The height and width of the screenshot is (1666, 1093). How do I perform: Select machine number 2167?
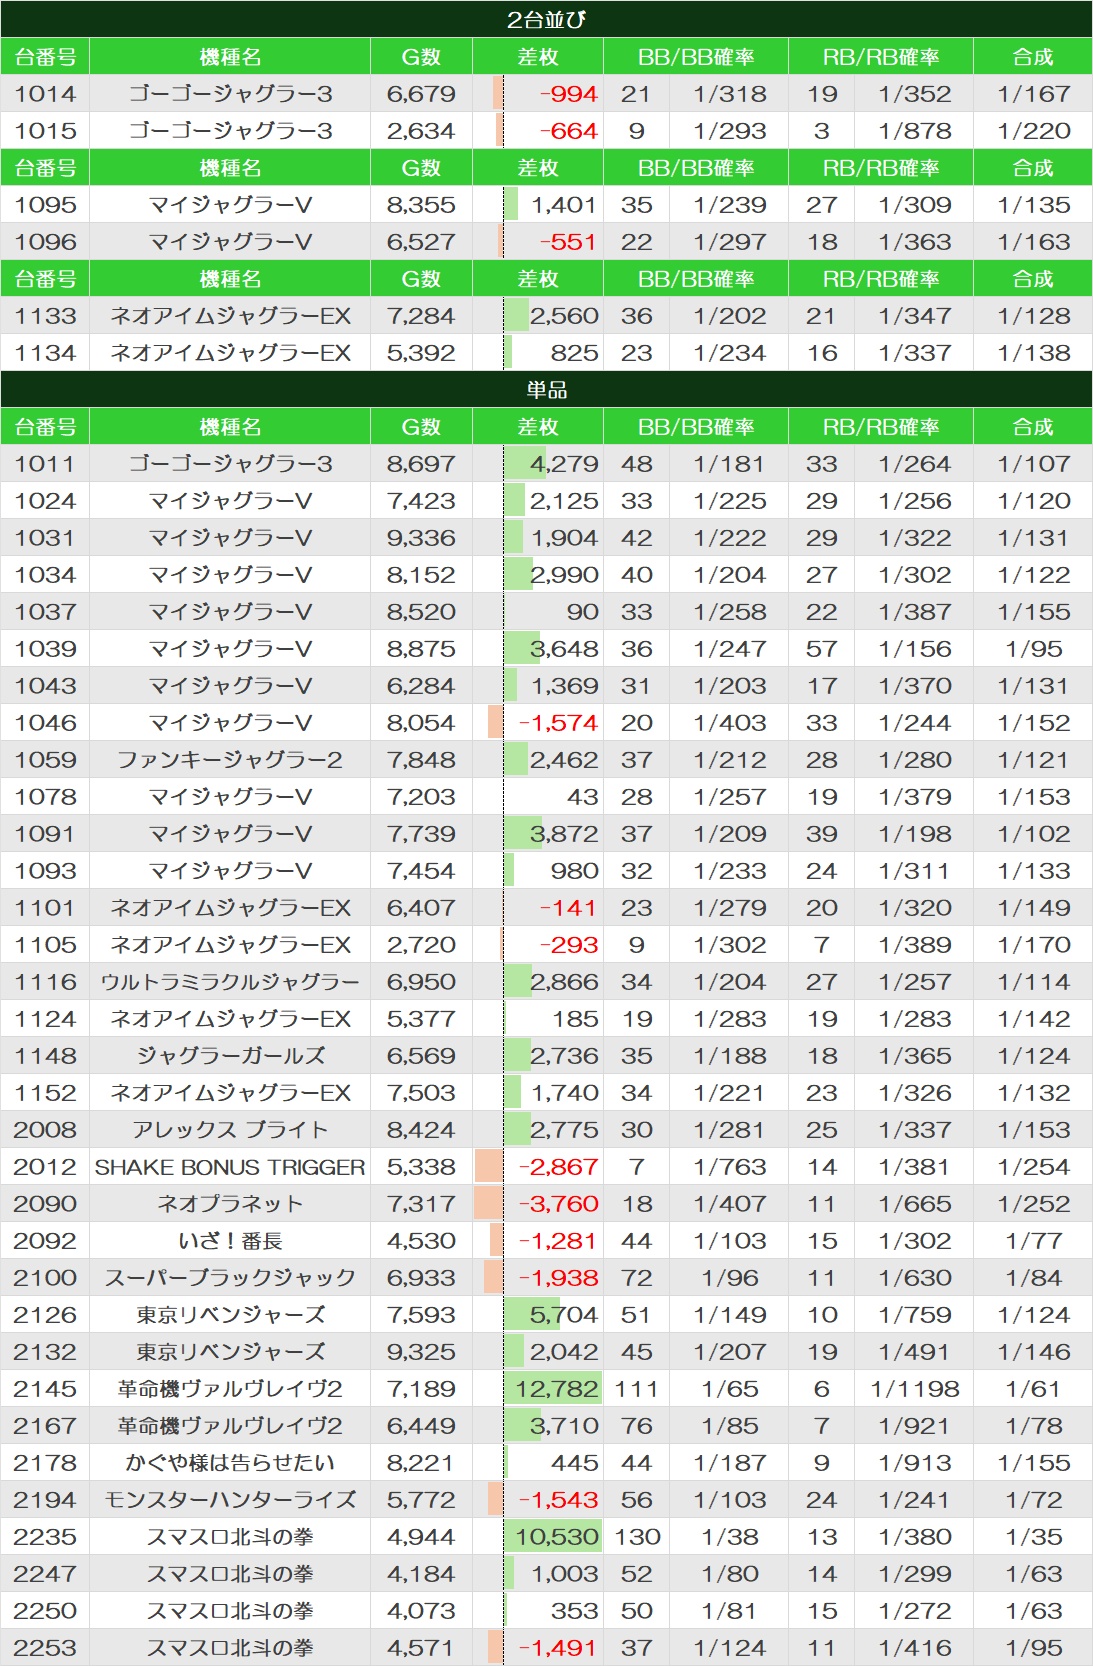click(45, 1426)
